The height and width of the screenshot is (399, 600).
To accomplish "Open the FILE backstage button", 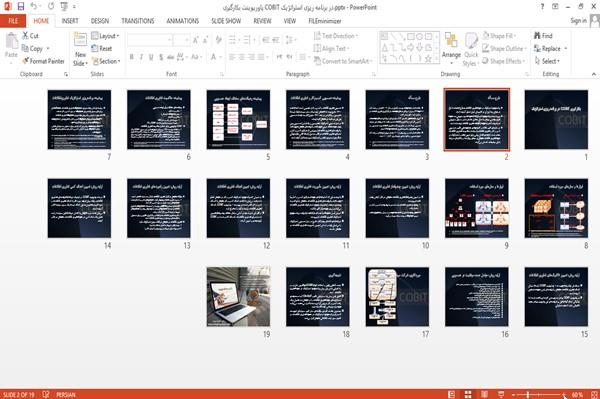I will (x=13, y=21).
